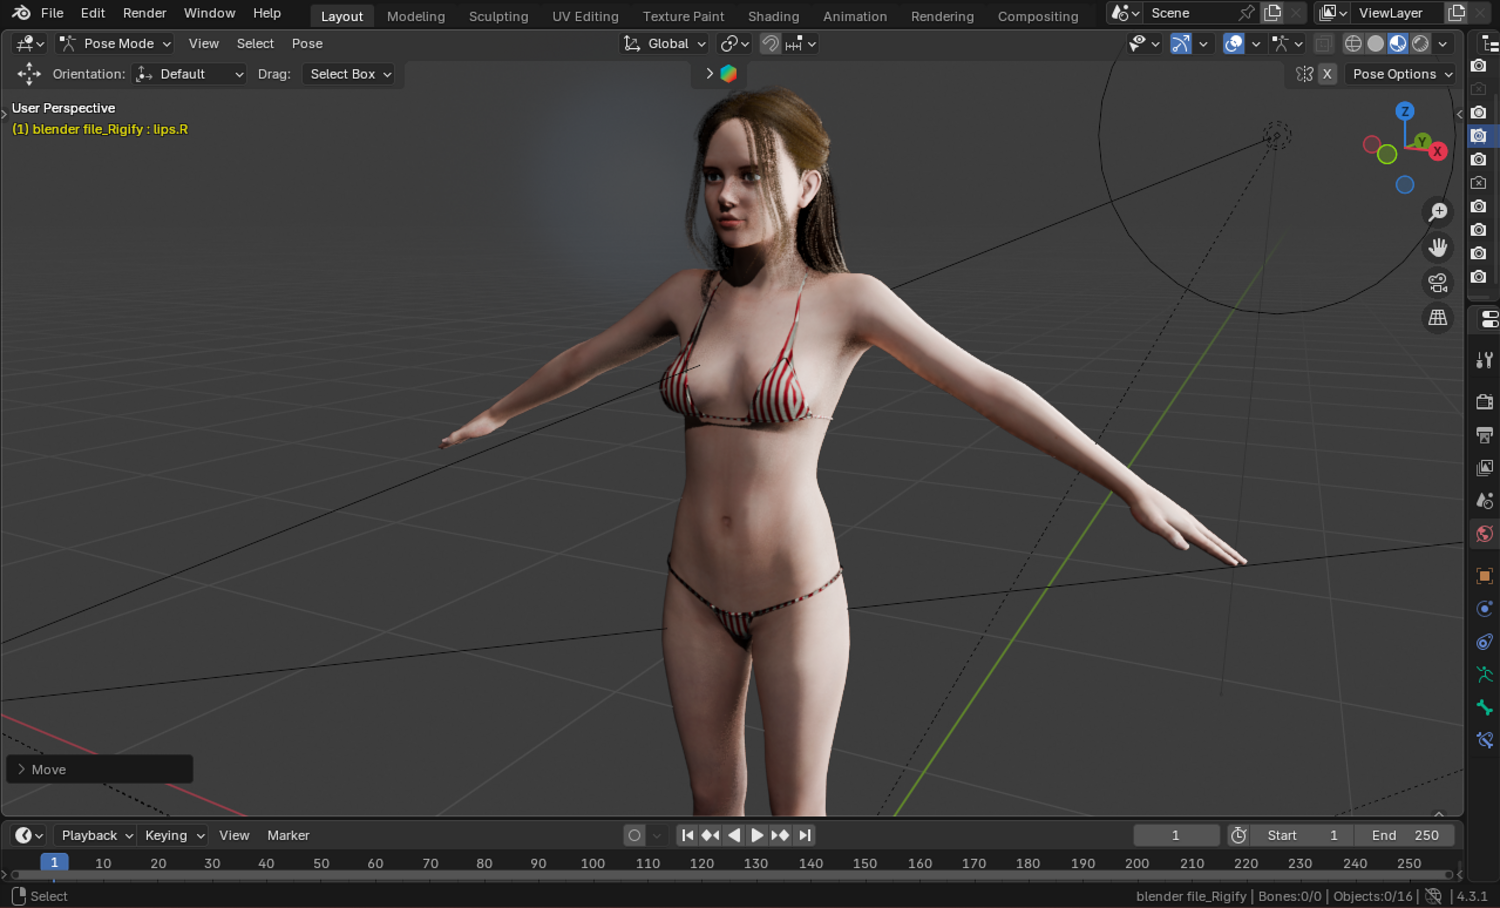Click the Start frame value field
This screenshot has width=1500, height=908.
(1304, 835)
